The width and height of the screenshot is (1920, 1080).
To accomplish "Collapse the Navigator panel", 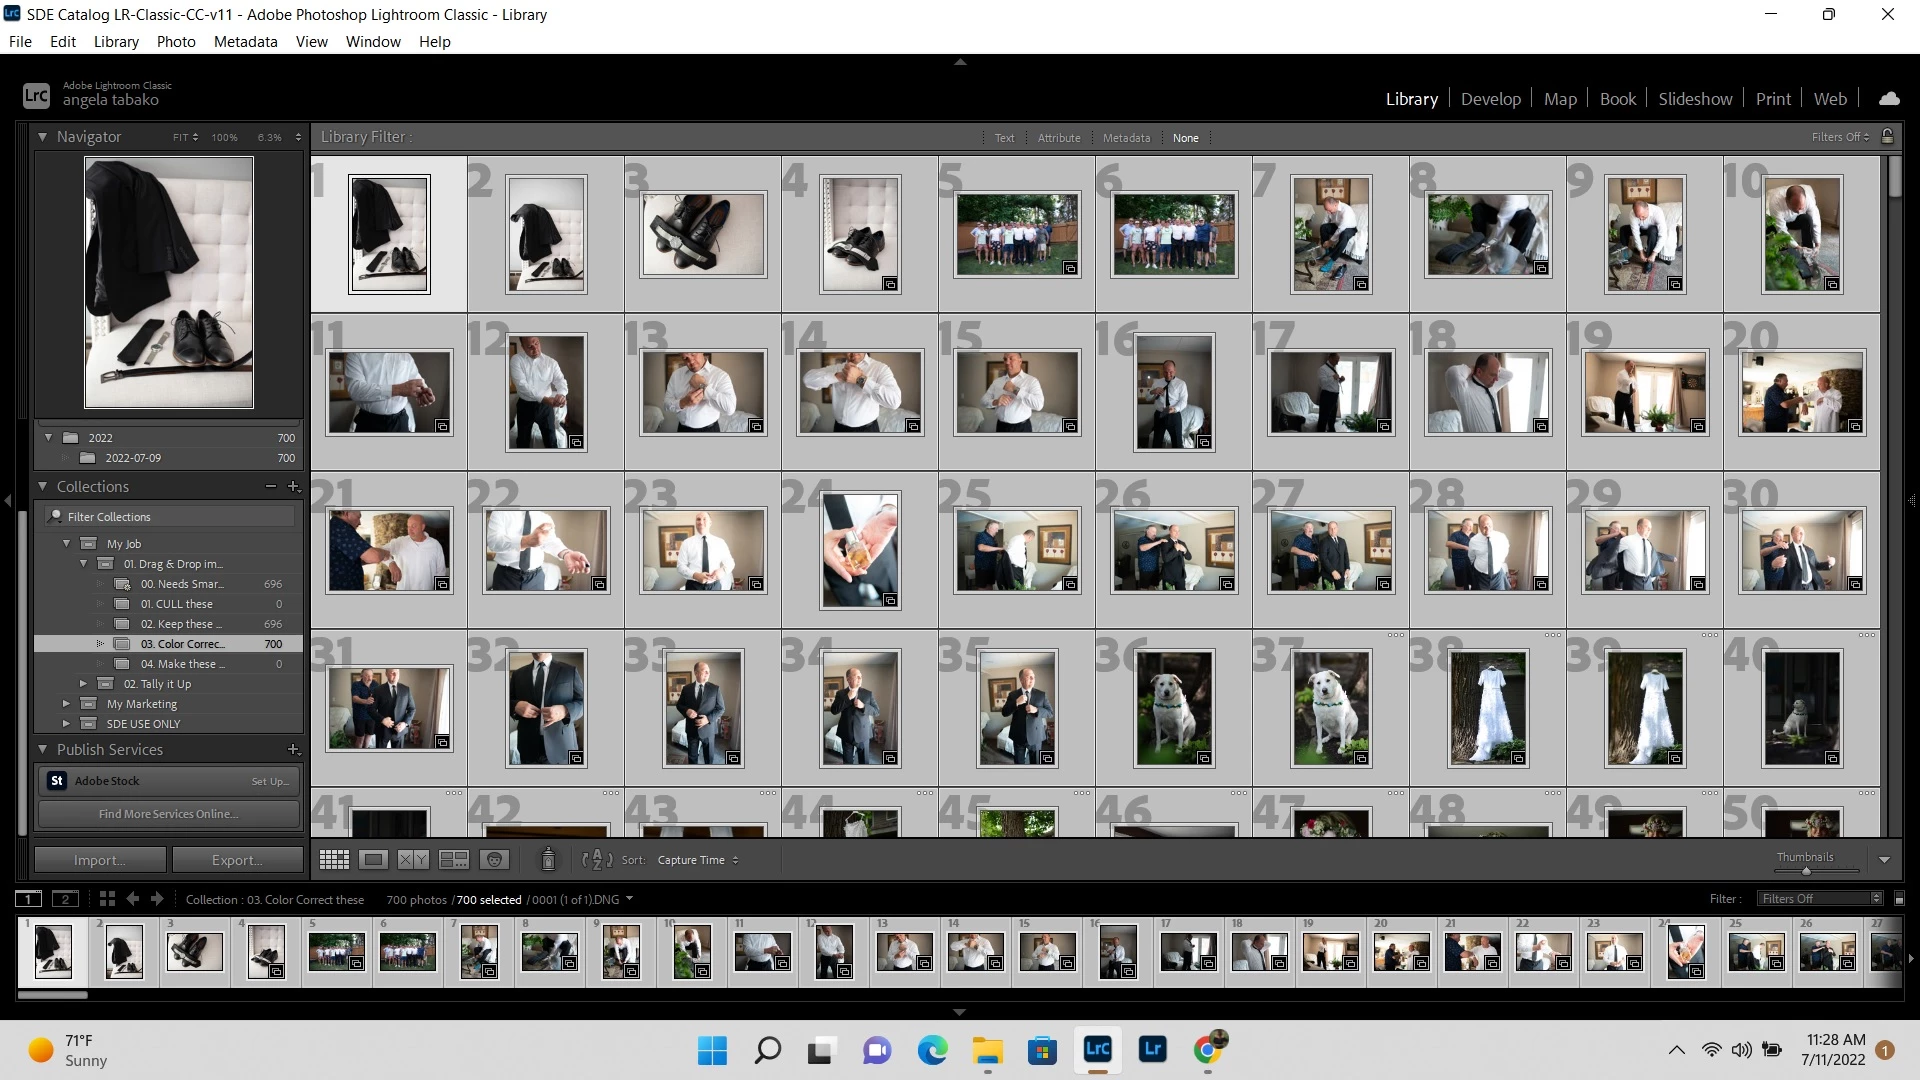I will (x=43, y=137).
